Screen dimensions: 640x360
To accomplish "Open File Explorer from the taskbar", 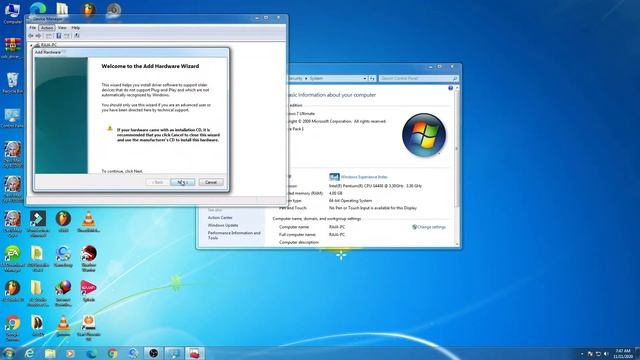I will pyautogui.click(x=50, y=353).
